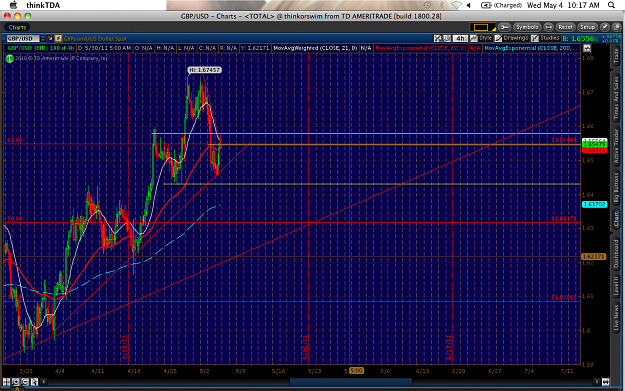
Task: Click the bottom-right corner scroll-to-end icon
Action: click(x=605, y=382)
